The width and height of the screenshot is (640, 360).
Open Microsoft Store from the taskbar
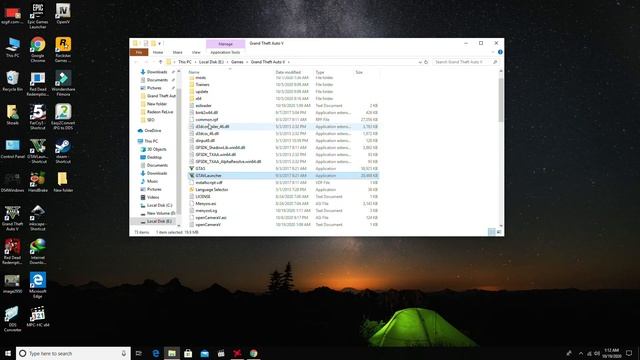point(188,353)
